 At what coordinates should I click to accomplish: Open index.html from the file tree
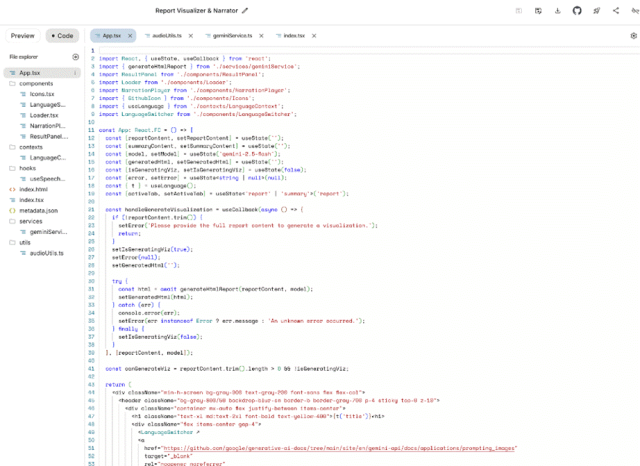coord(33,189)
